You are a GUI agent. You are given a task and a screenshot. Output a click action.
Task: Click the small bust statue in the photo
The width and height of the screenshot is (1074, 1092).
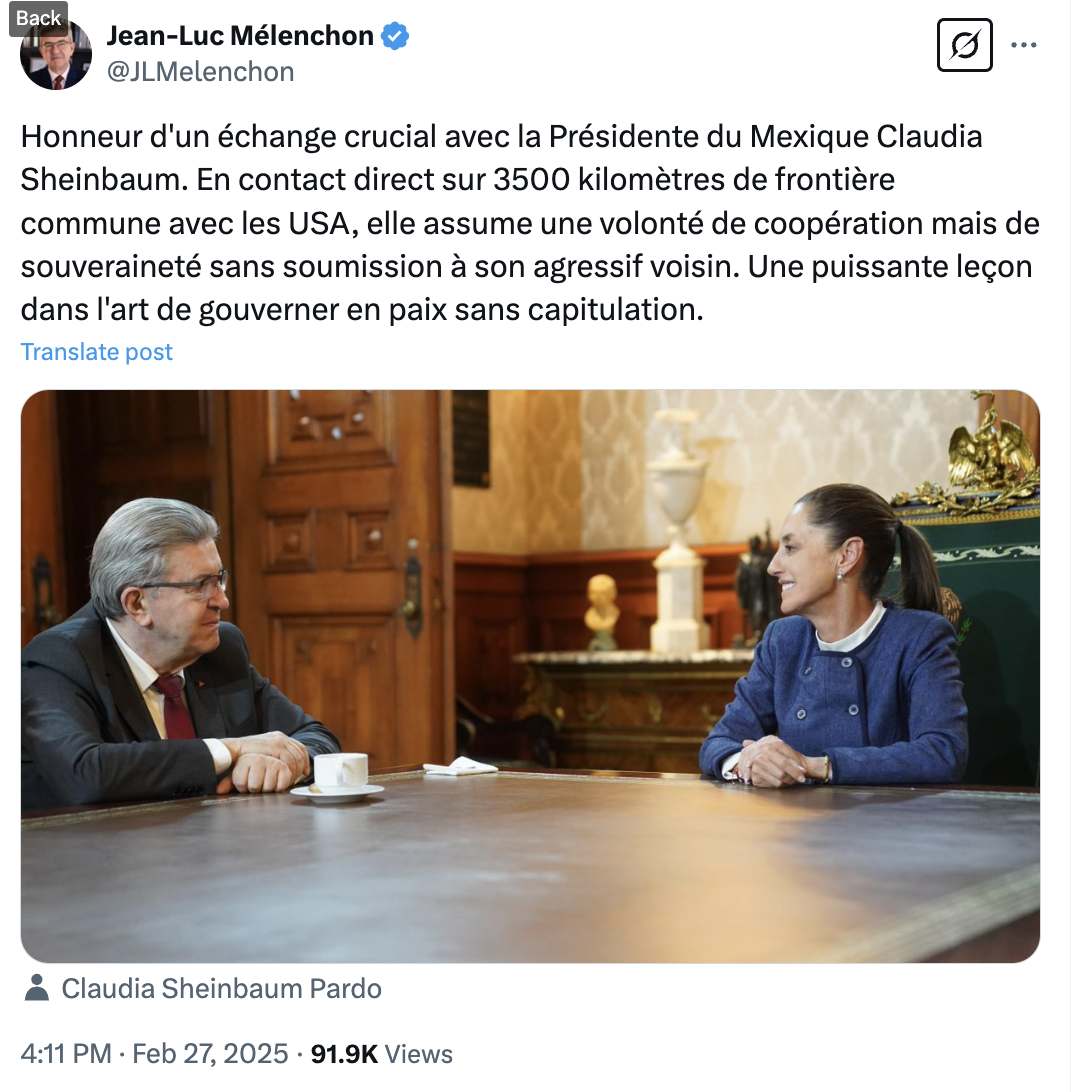coord(601,609)
